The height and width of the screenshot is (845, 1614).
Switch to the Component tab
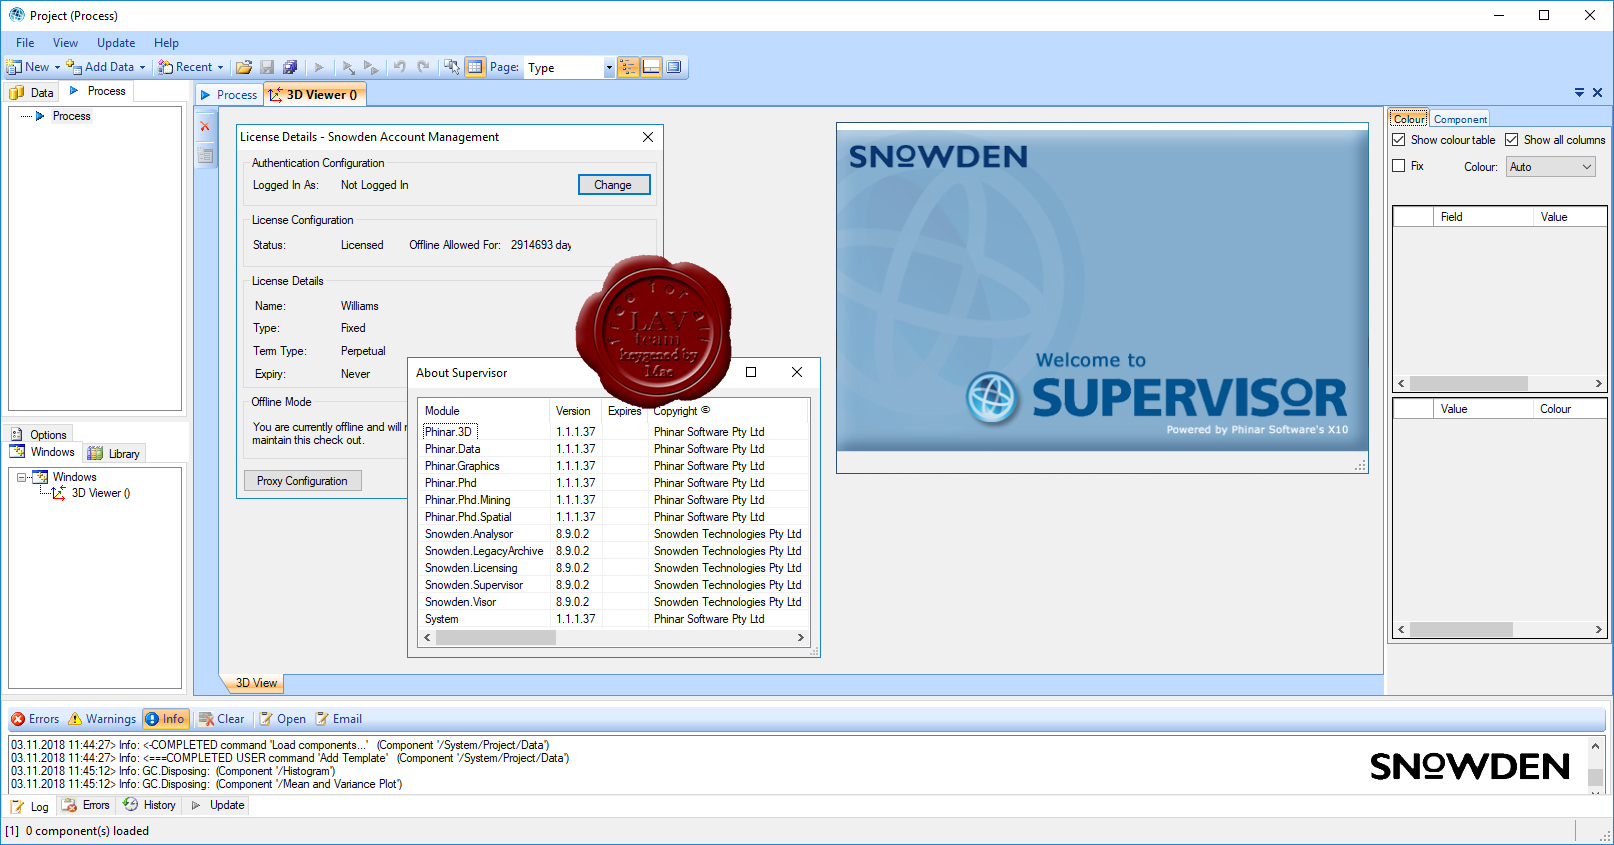[1460, 119]
